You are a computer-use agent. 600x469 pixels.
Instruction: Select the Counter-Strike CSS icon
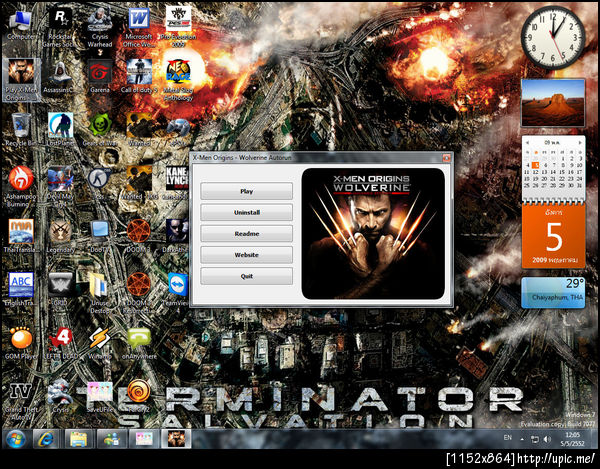(x=99, y=183)
